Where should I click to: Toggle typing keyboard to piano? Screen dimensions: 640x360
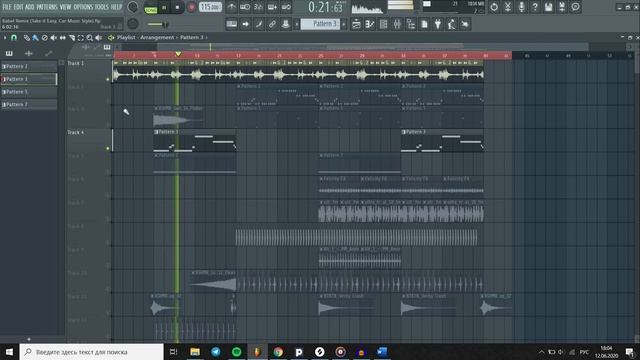[x=231, y=24]
